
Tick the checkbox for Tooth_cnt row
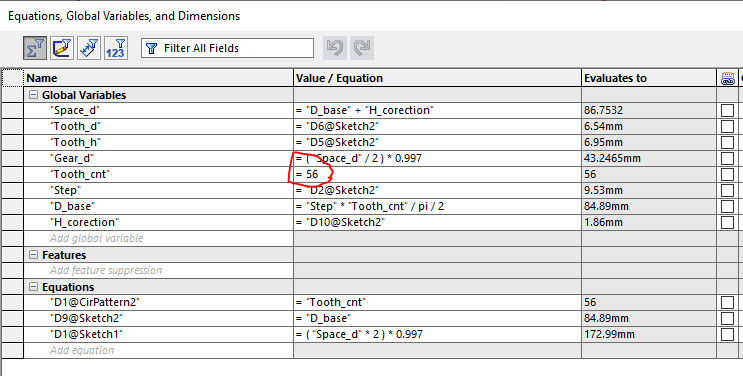click(727, 174)
